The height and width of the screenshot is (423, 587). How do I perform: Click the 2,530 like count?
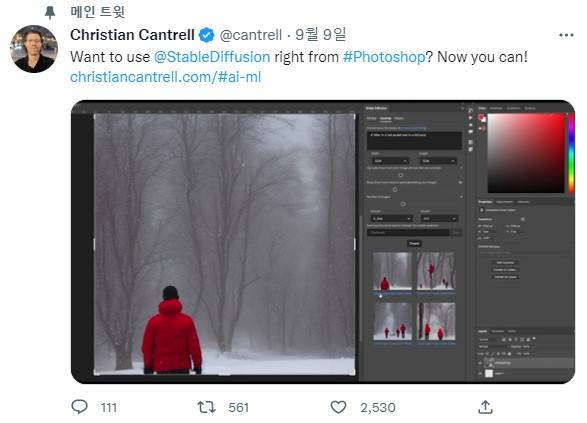378,407
